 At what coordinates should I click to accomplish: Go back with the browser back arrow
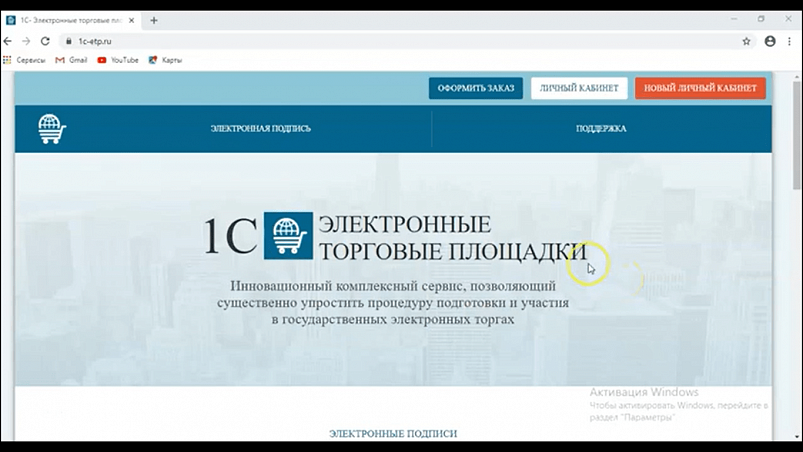click(7, 41)
